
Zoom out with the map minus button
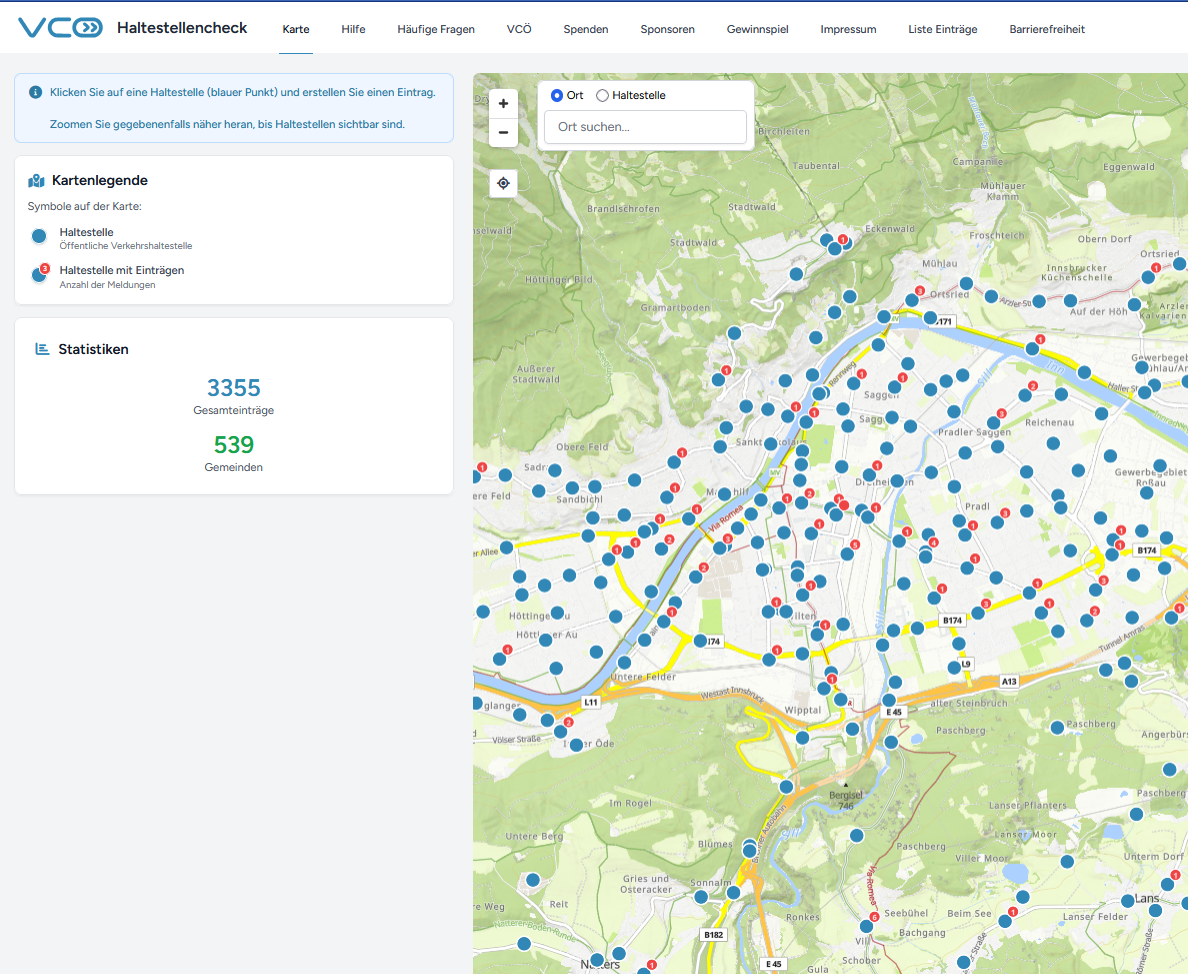coord(503,132)
